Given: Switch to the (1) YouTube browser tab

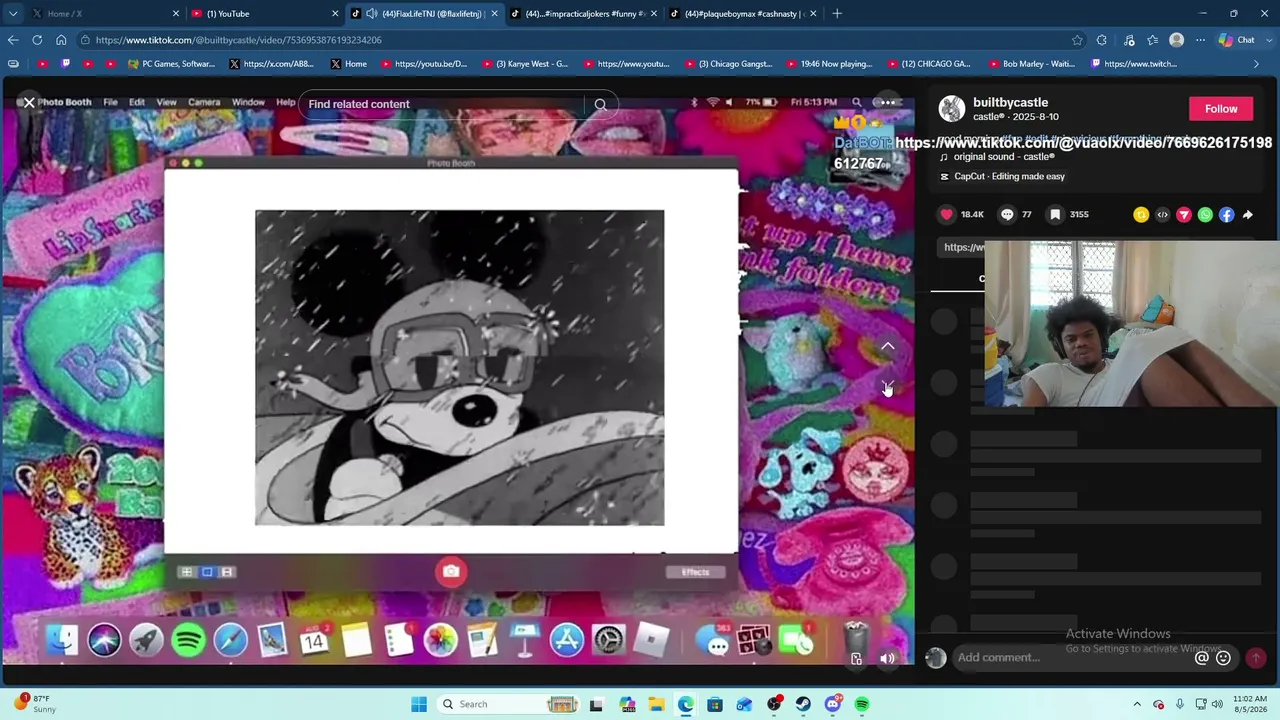Looking at the screenshot, I should (263, 13).
